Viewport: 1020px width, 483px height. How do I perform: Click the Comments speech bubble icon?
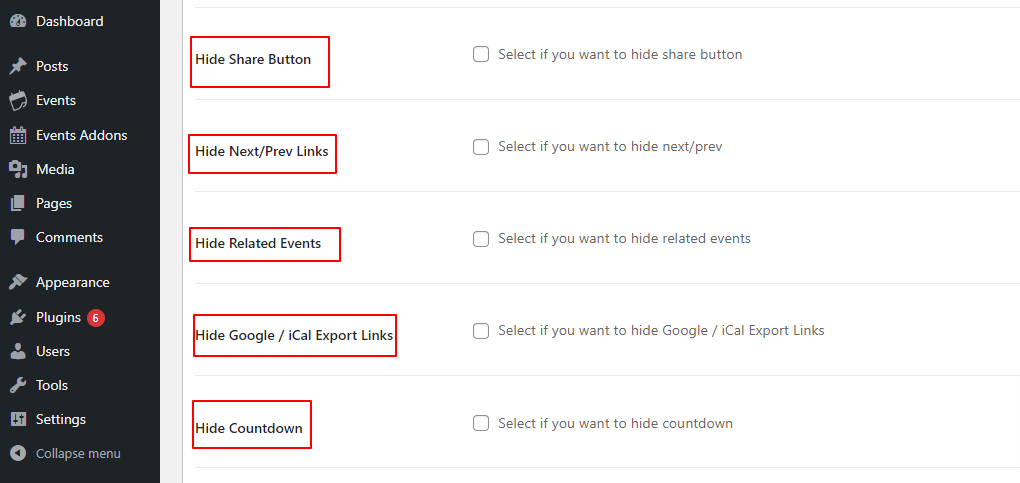[x=18, y=238]
